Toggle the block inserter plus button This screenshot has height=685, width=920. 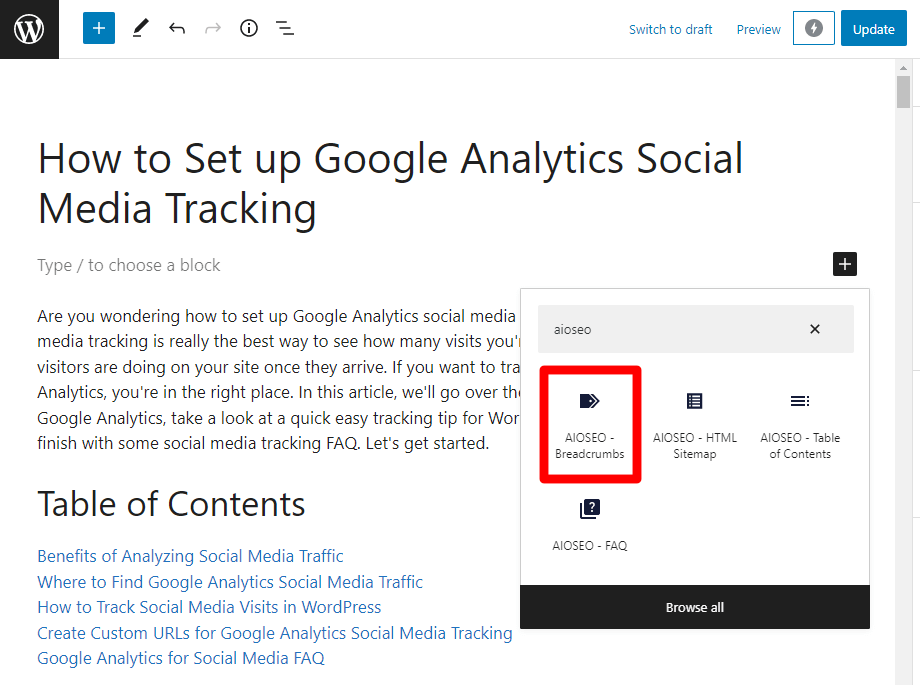point(99,29)
